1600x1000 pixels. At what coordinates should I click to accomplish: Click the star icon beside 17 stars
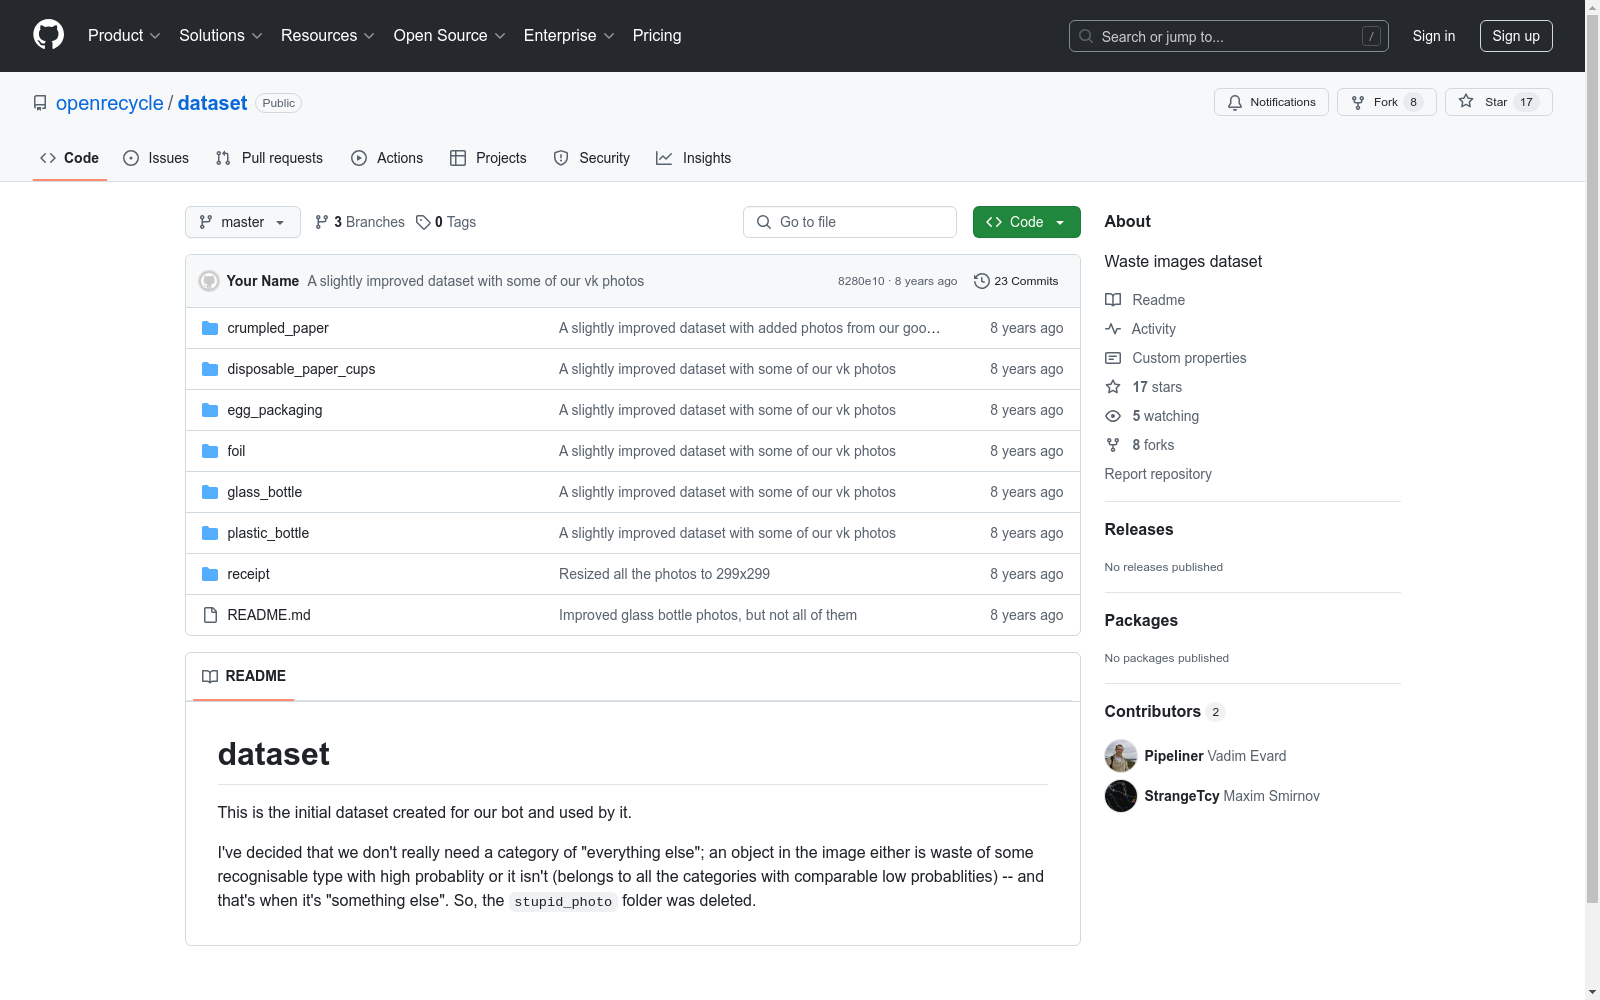pyautogui.click(x=1113, y=387)
